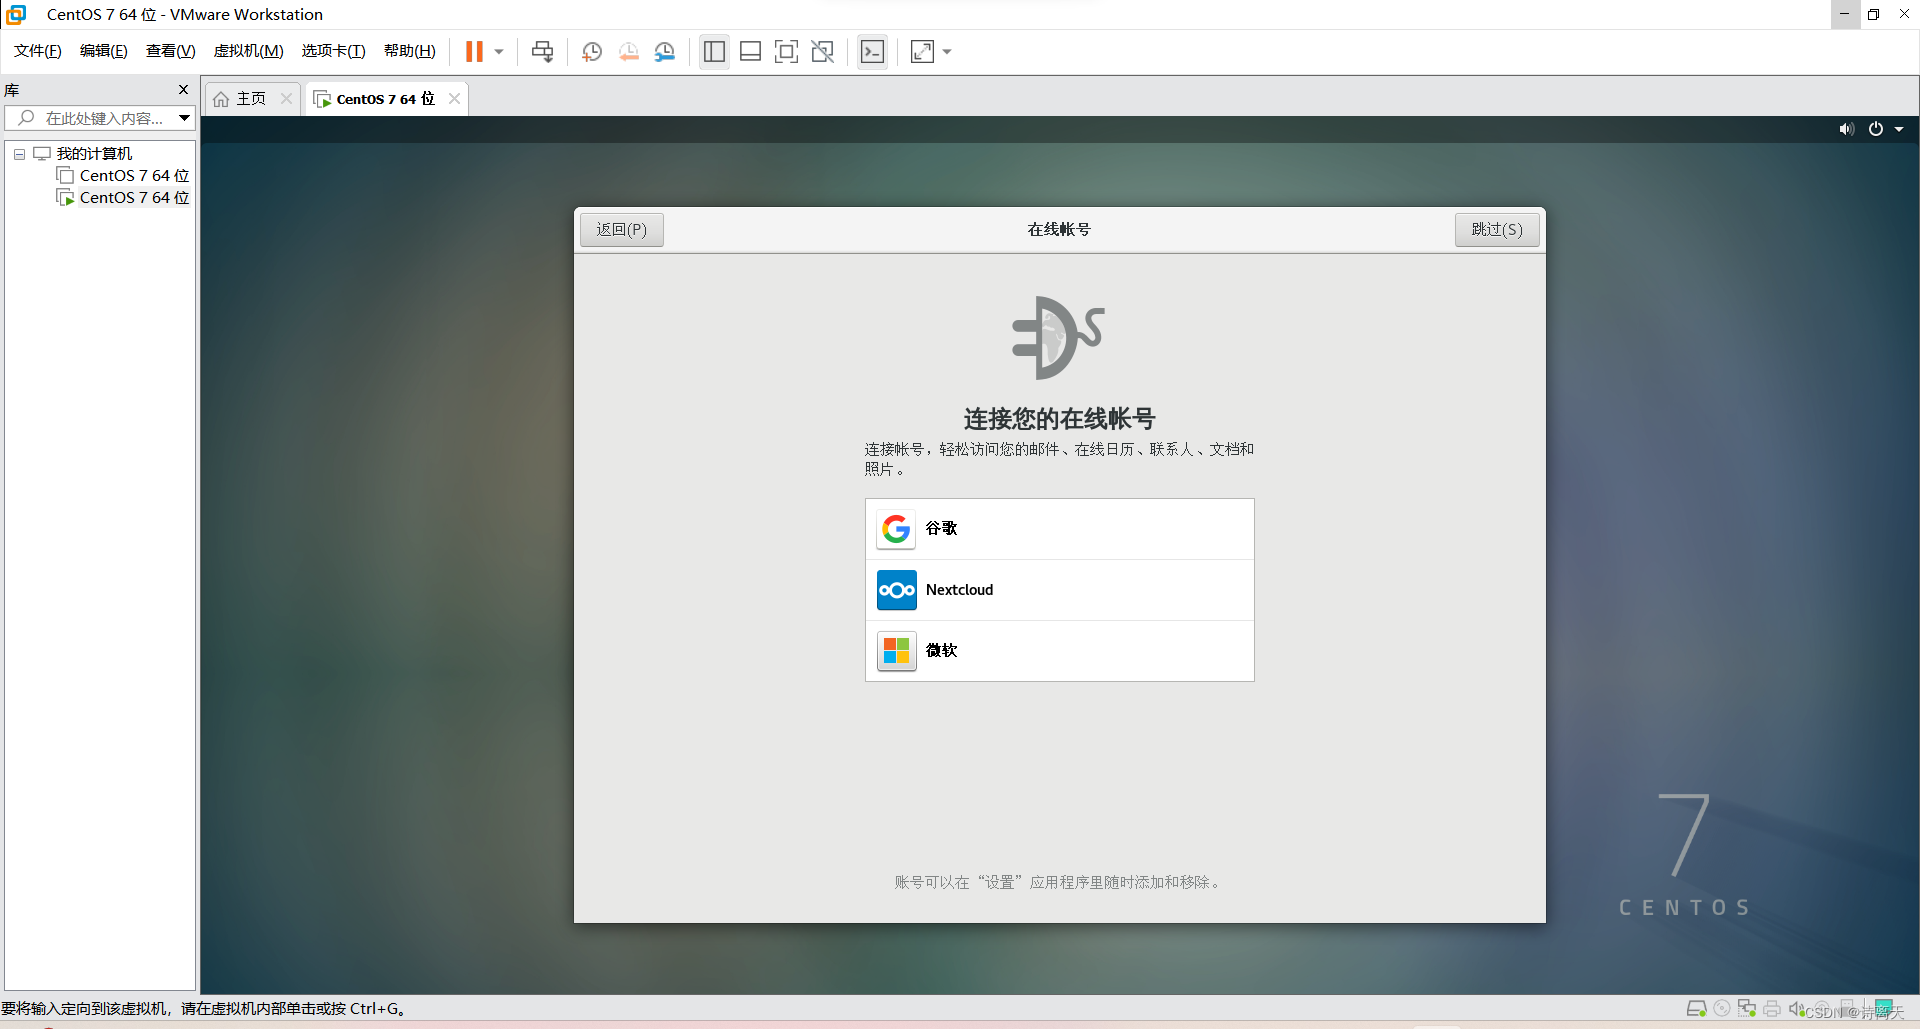This screenshot has width=1920, height=1029.
Task: Click the CD/DVD drive status icon
Action: (x=1722, y=1009)
